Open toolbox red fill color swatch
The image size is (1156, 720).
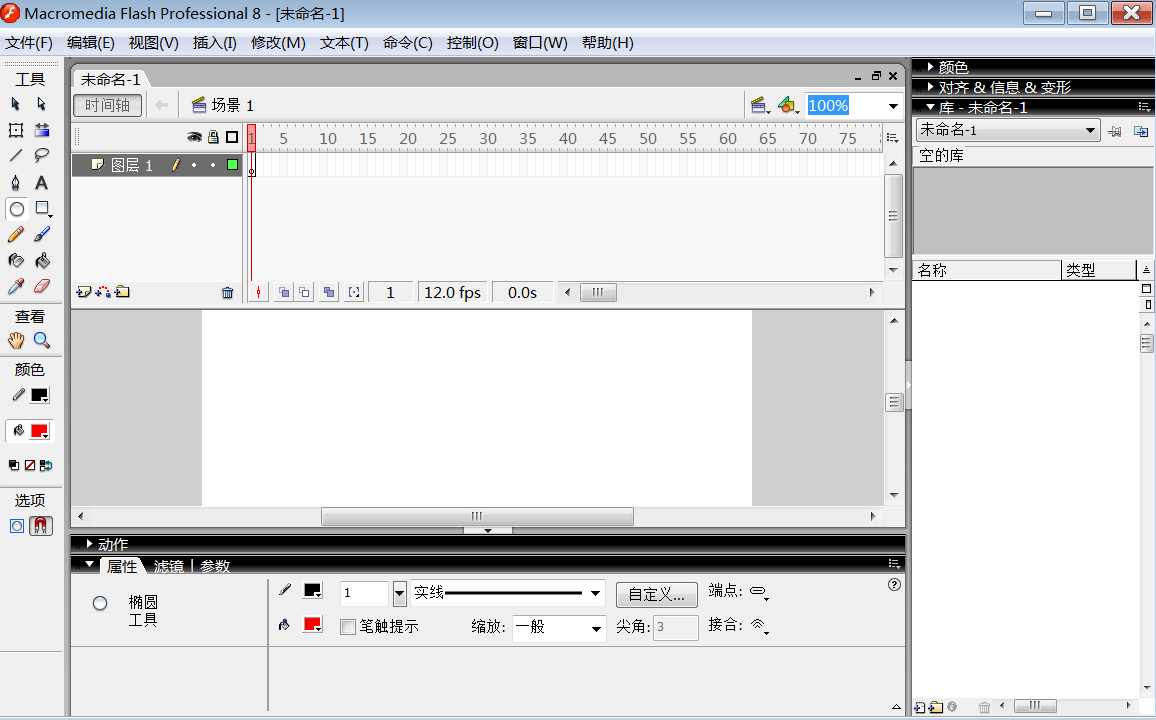click(x=40, y=431)
